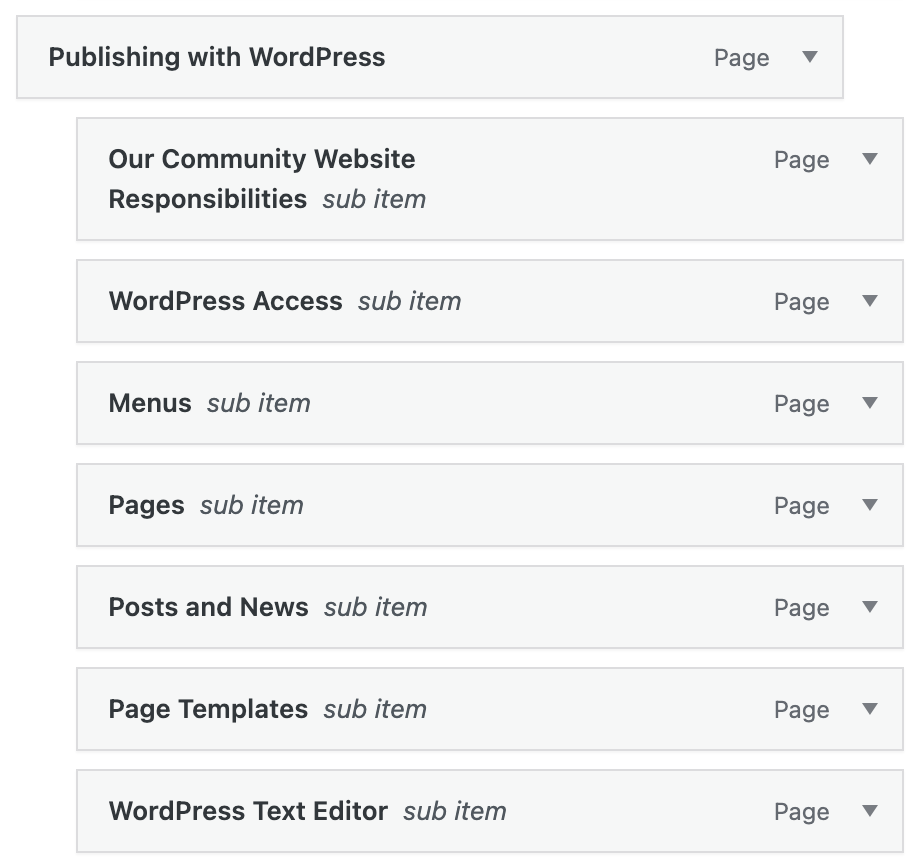Expand the Publishing with WordPress item arrow
922x868 pixels.
(810, 57)
